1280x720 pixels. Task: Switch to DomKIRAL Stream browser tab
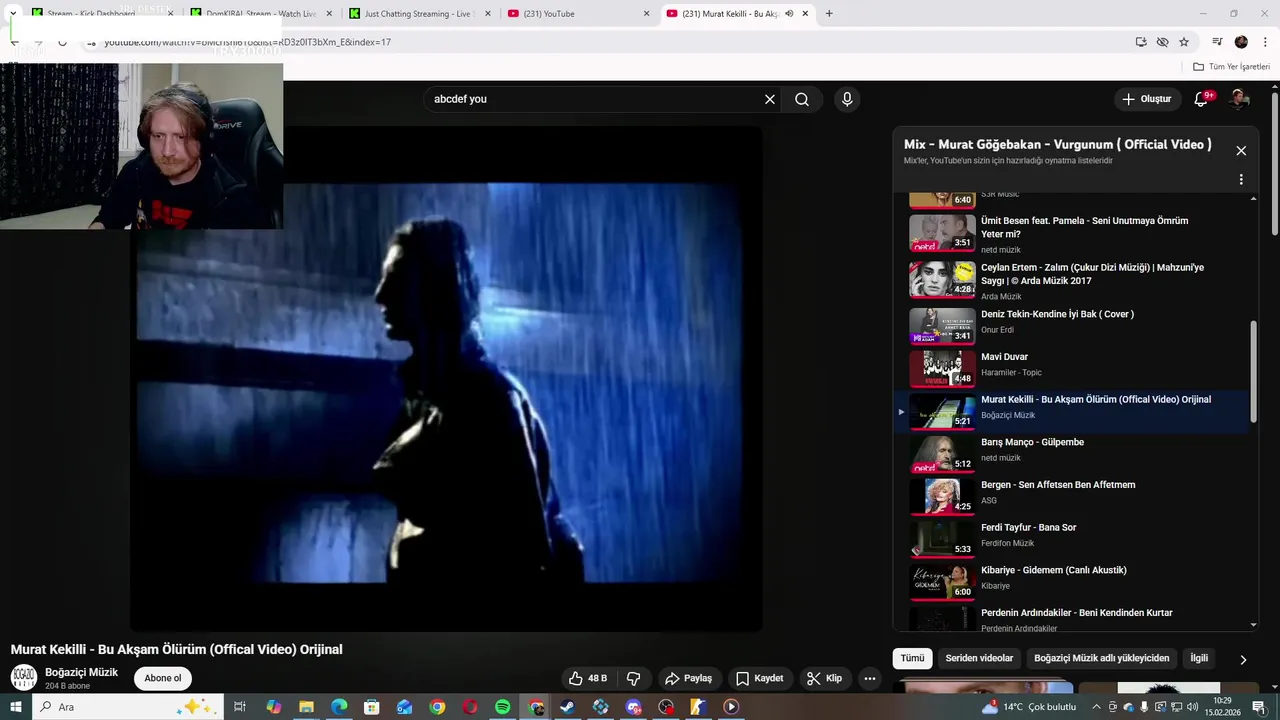pos(260,14)
